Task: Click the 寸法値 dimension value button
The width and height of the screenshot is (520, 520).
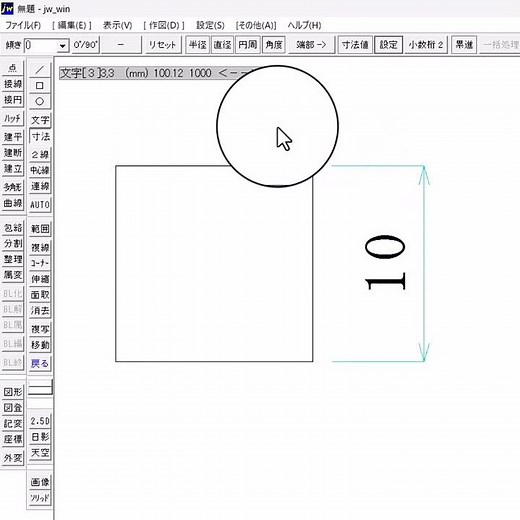Action: point(355,45)
